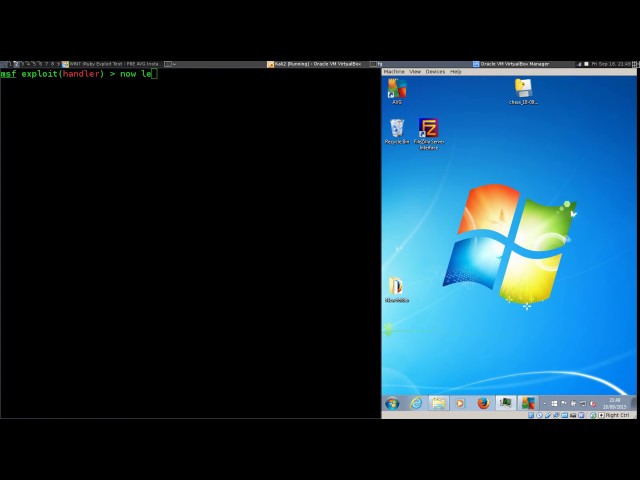Click the network signal icon in host top panel
The width and height of the screenshot is (640, 480).
click(579, 64)
